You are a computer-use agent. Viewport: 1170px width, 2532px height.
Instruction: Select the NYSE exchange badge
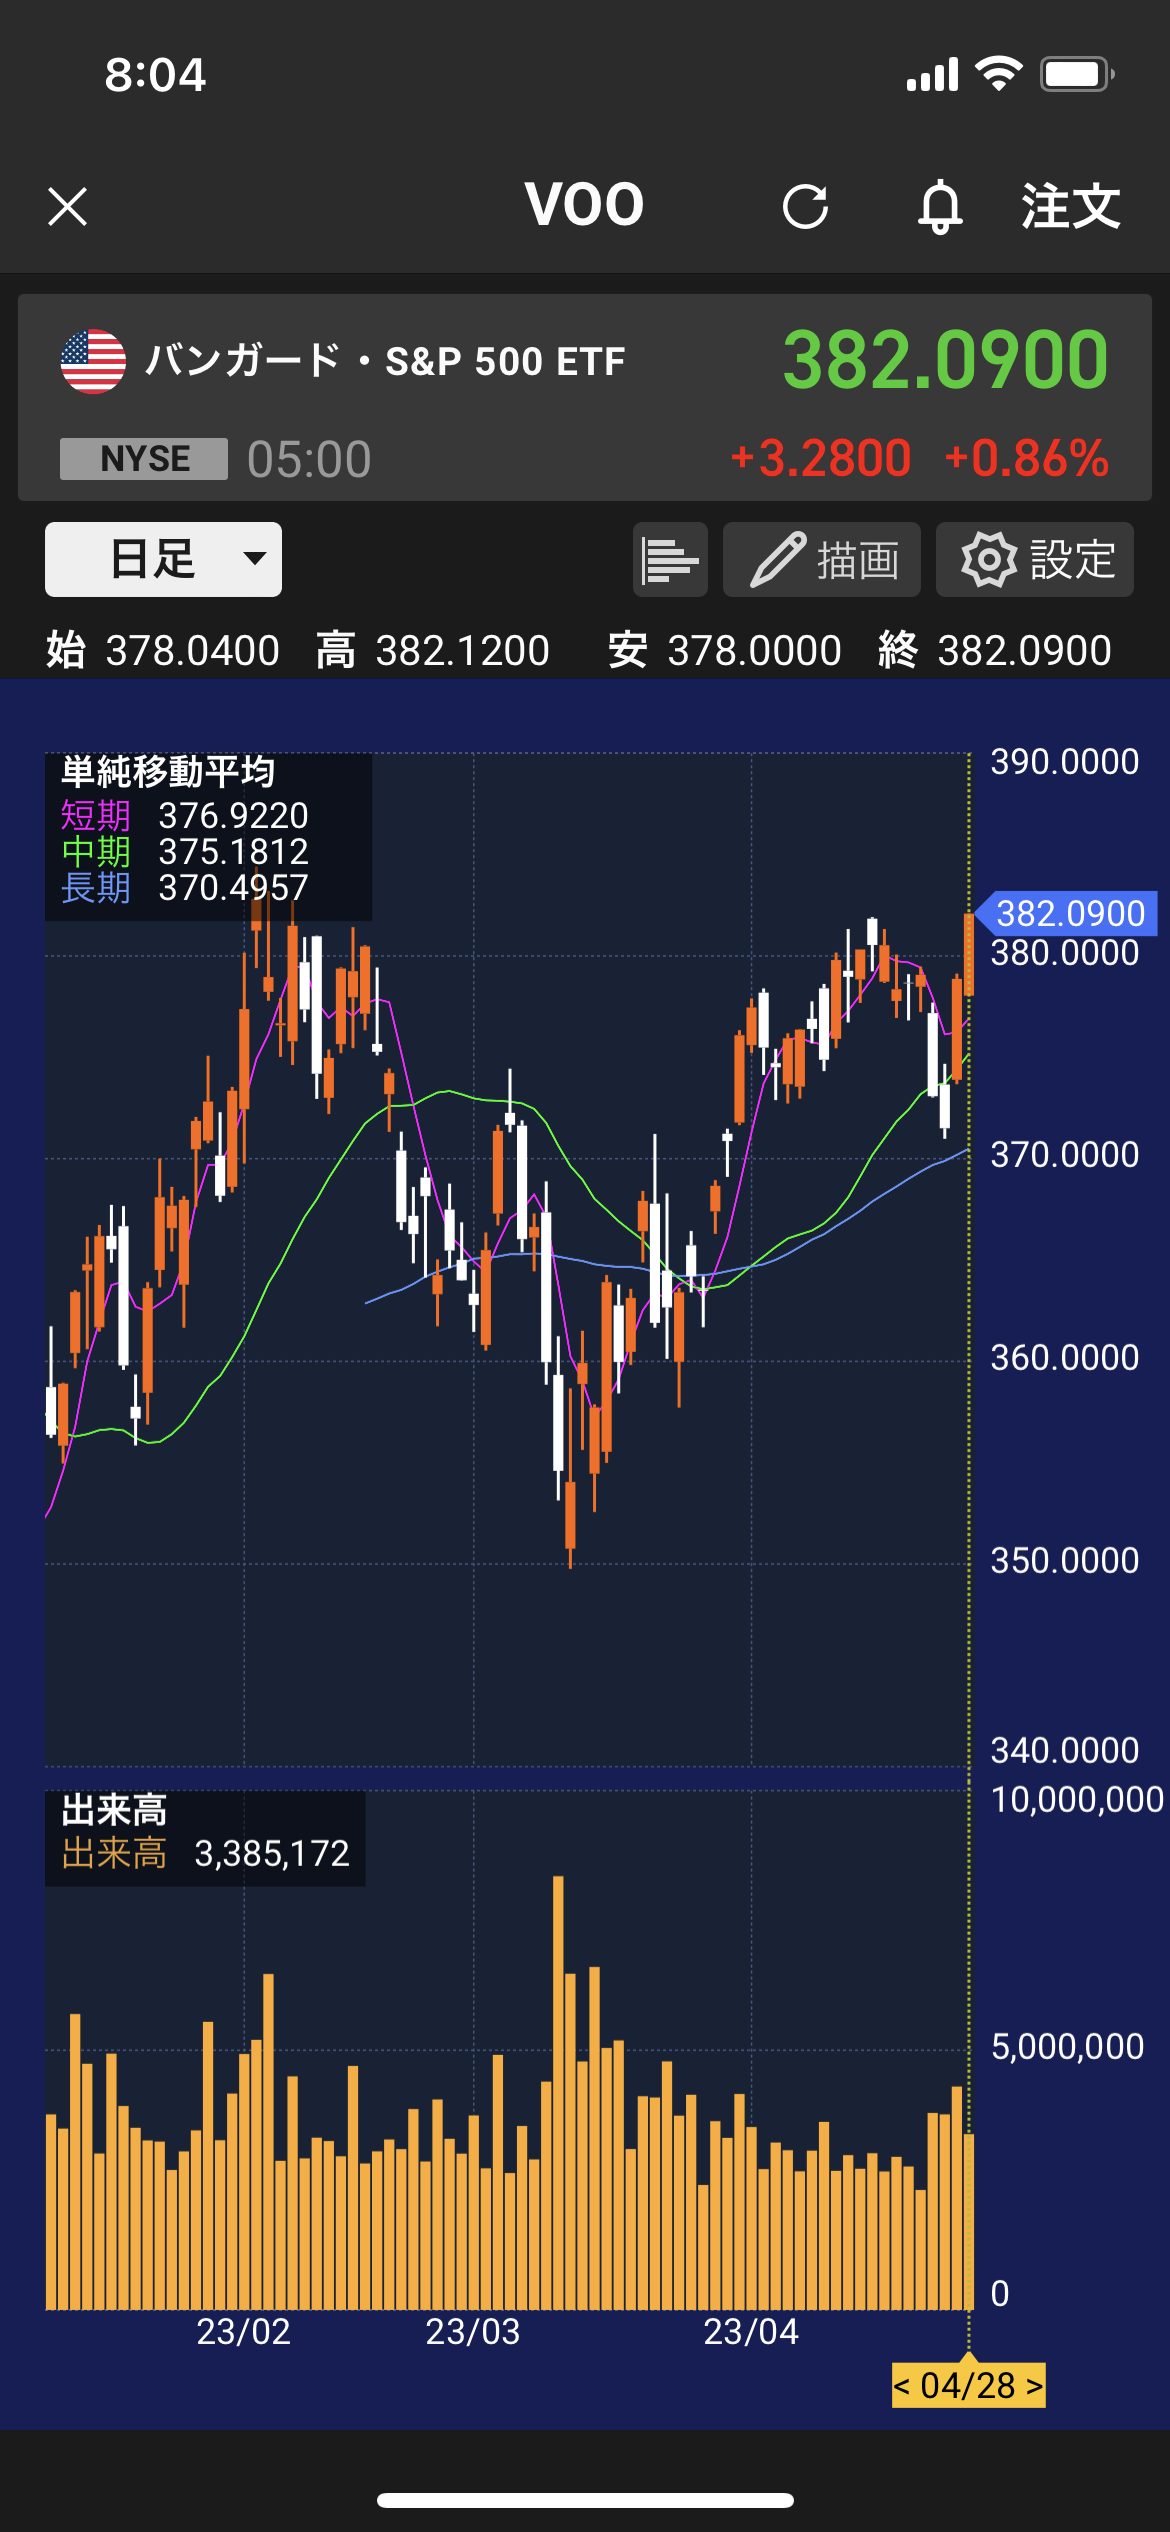click(144, 459)
